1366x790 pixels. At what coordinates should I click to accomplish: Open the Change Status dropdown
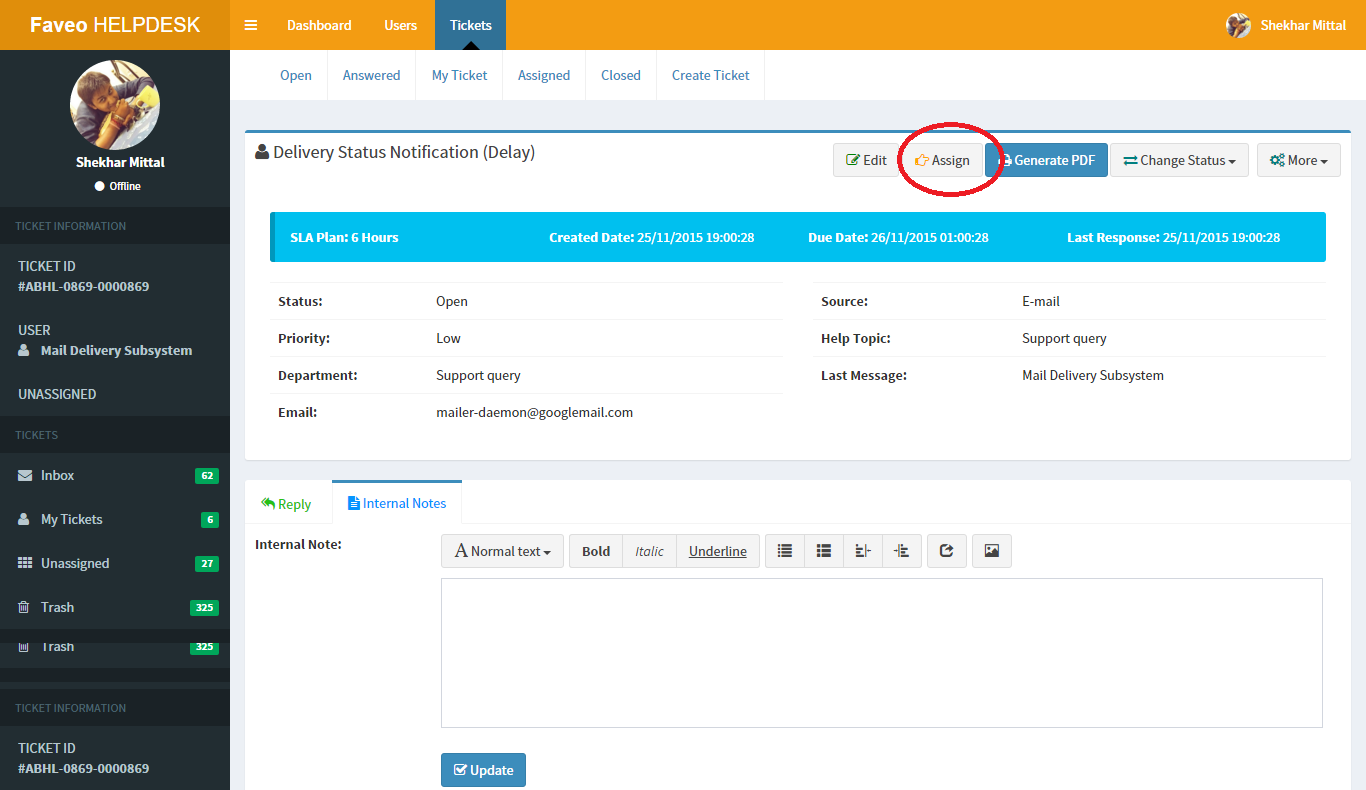click(x=1179, y=160)
